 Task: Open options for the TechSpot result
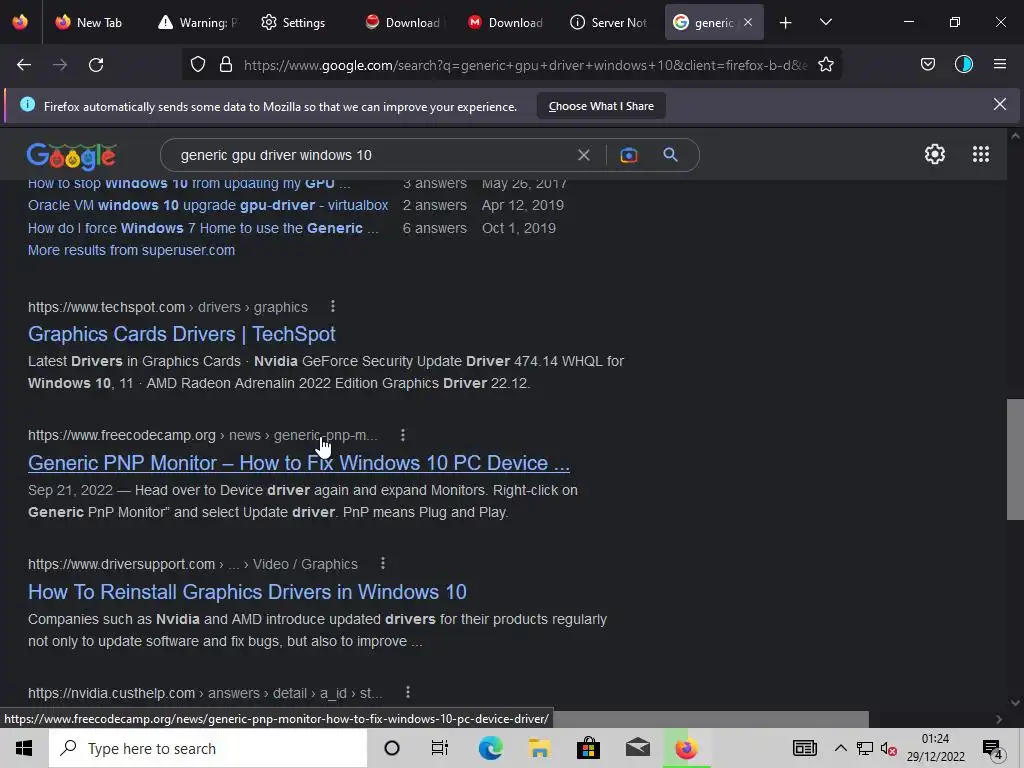click(332, 306)
